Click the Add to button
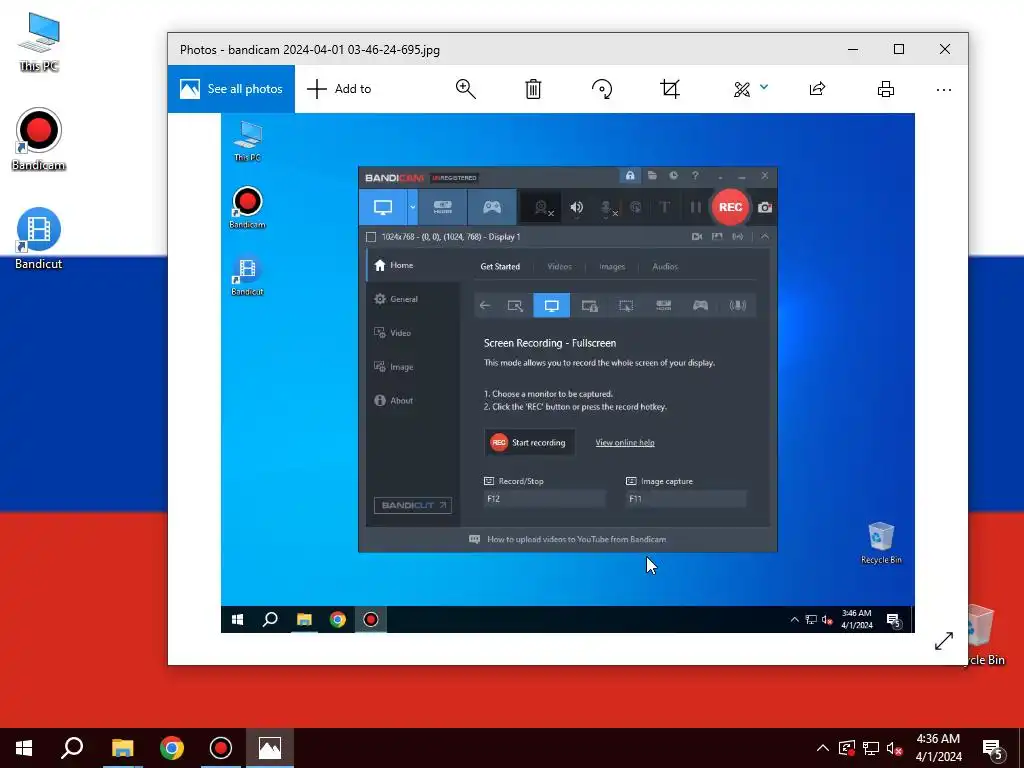Screen dimensions: 1024x768 (339, 89)
